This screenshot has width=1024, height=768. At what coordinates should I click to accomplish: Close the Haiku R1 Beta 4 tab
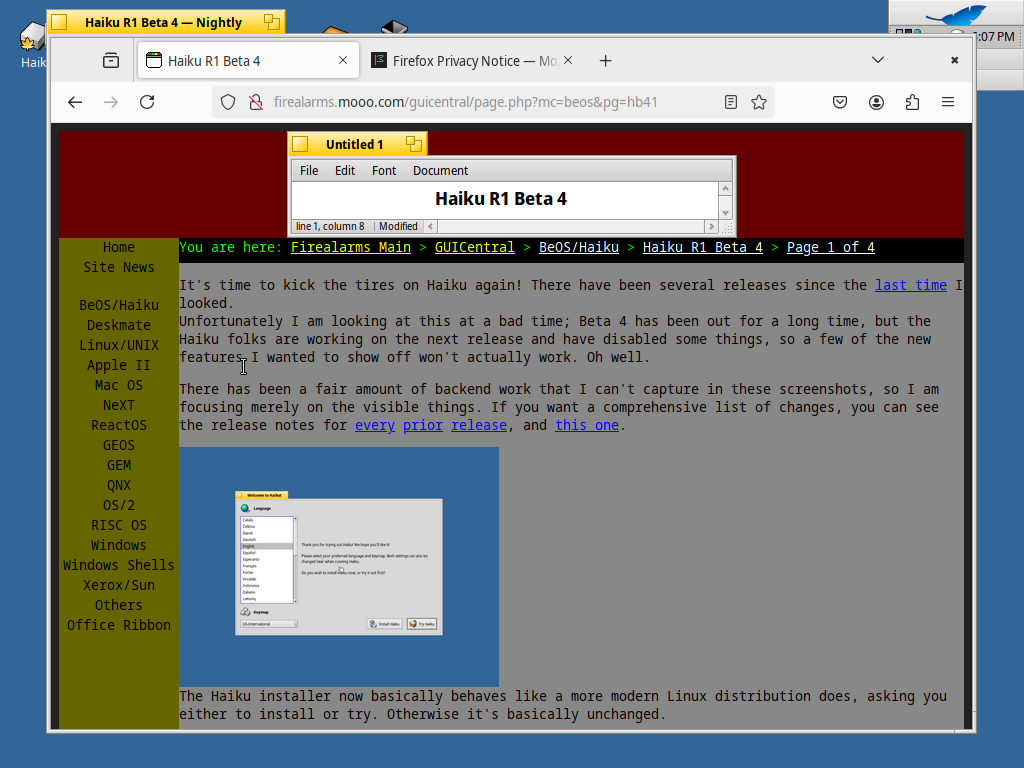point(343,60)
